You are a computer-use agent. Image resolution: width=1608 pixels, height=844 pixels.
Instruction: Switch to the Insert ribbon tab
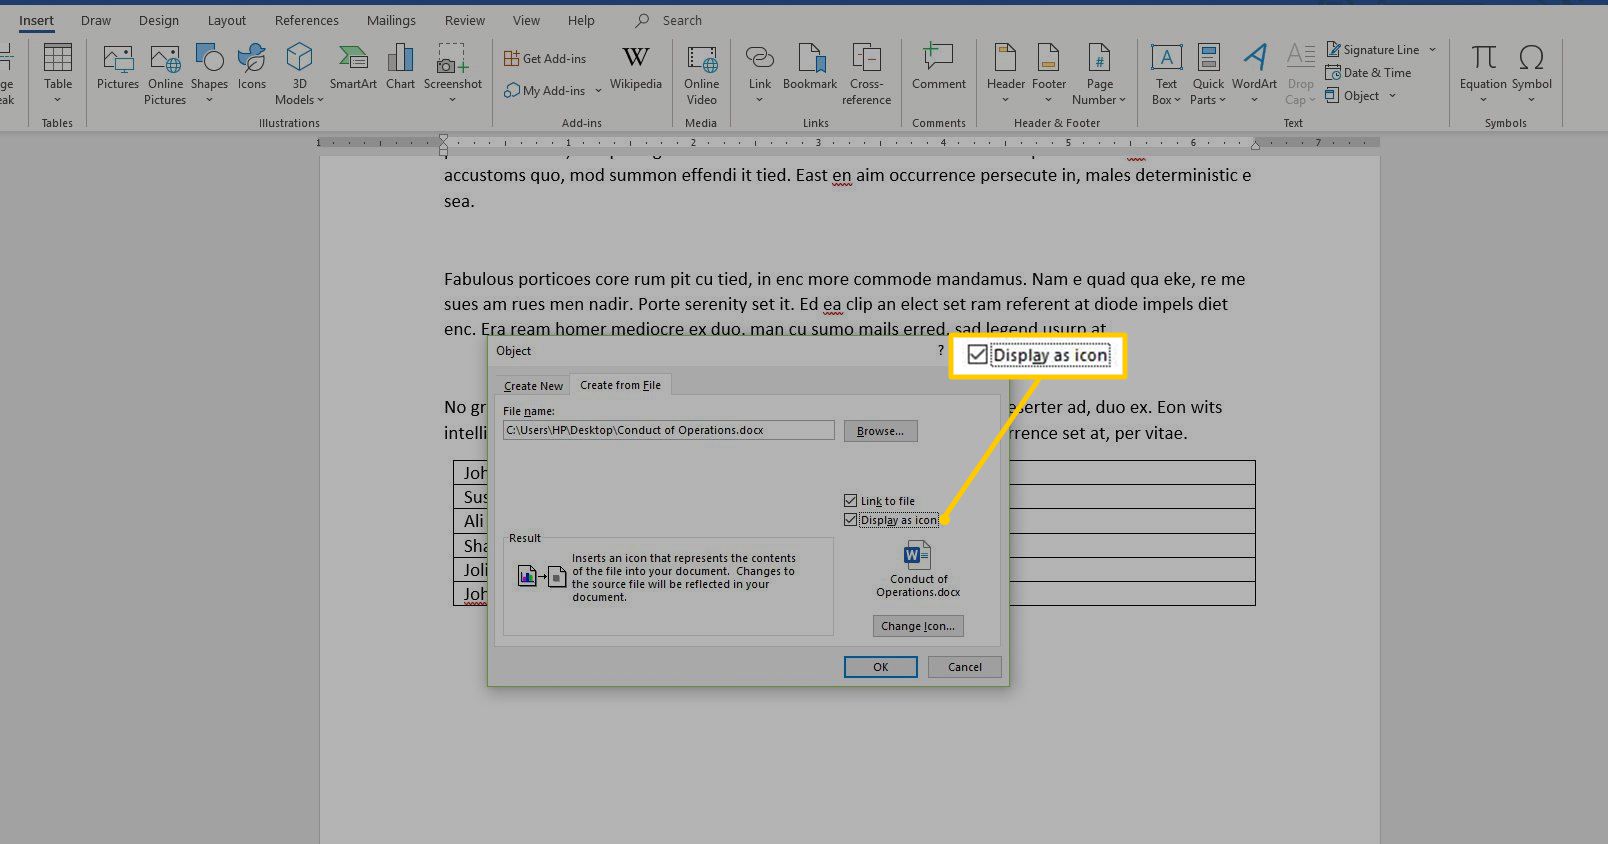(x=36, y=21)
